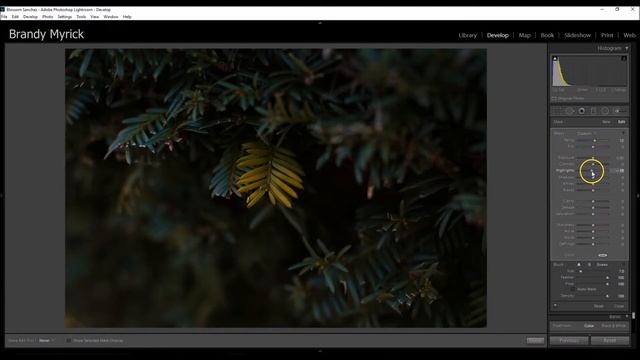The height and width of the screenshot is (360, 640).
Task: Select the Red Eye Correction tool
Action: [582, 111]
